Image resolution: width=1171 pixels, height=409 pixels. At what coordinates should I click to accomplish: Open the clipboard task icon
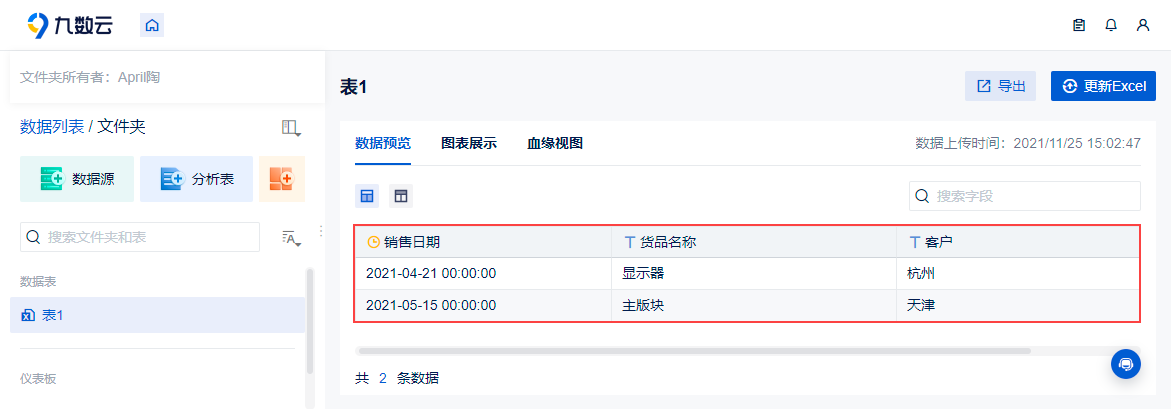1079,26
